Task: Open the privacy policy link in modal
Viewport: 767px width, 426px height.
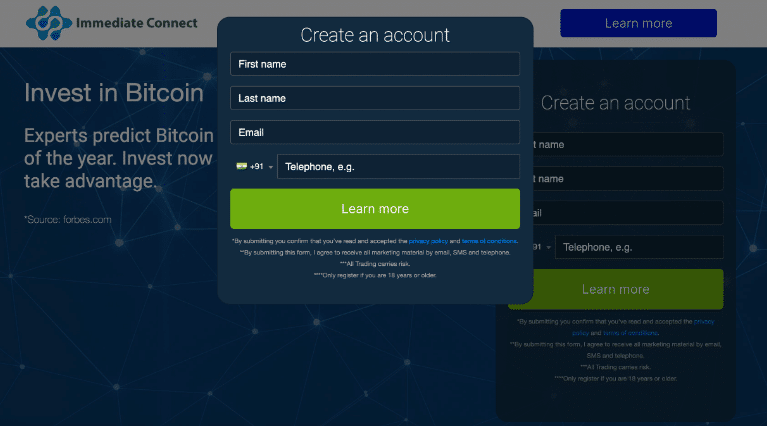Action: coord(428,241)
